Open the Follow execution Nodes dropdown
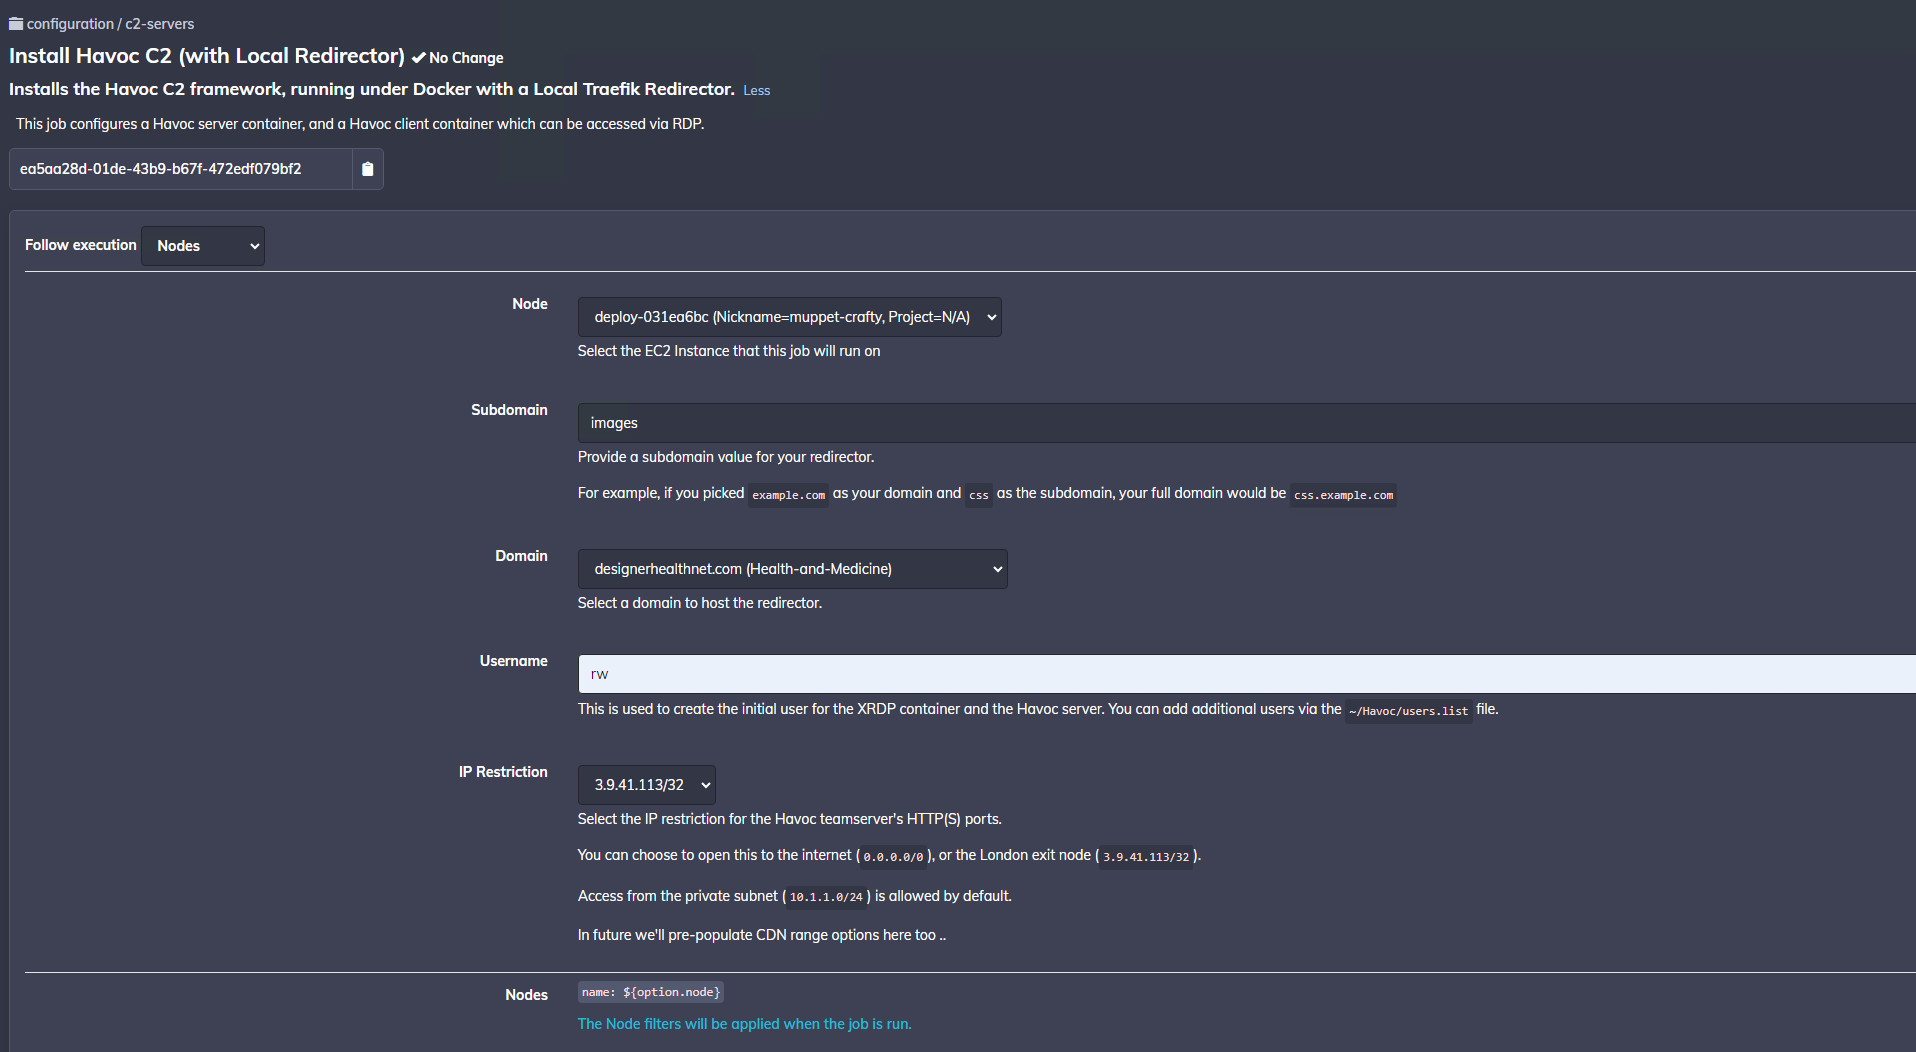This screenshot has width=1916, height=1052. coord(203,246)
